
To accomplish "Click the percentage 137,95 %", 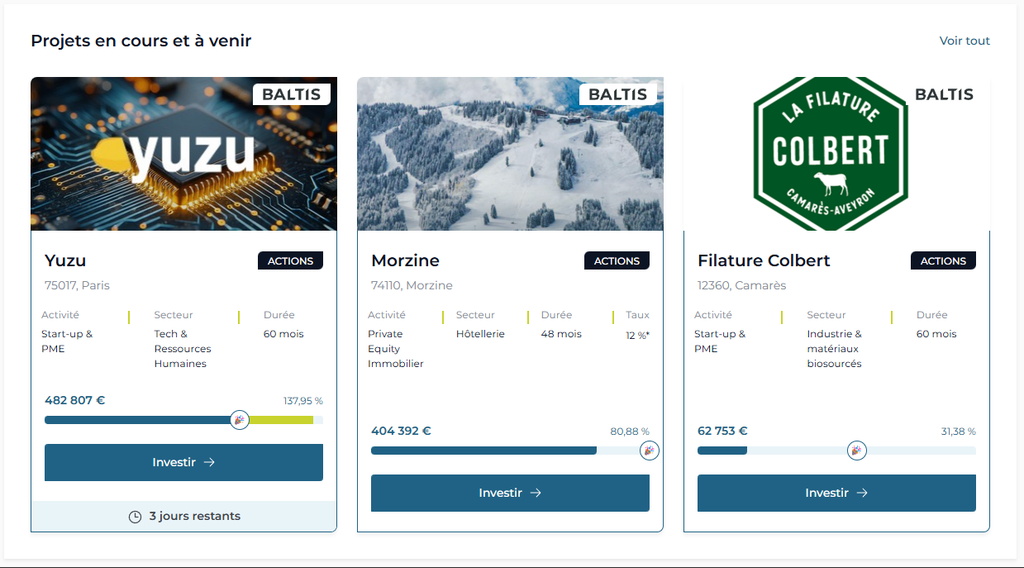I will point(303,401).
